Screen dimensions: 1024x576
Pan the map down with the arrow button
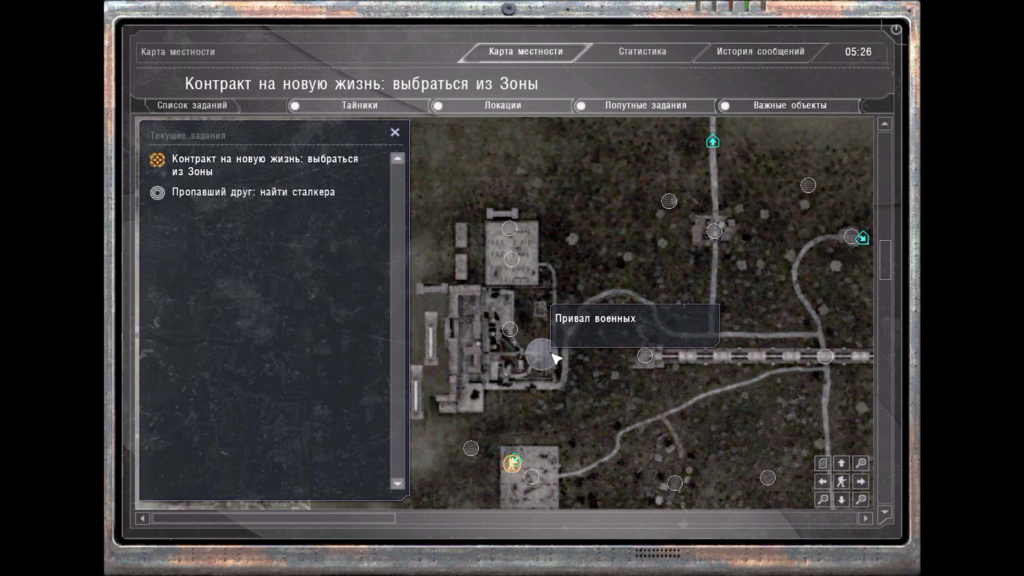point(842,500)
